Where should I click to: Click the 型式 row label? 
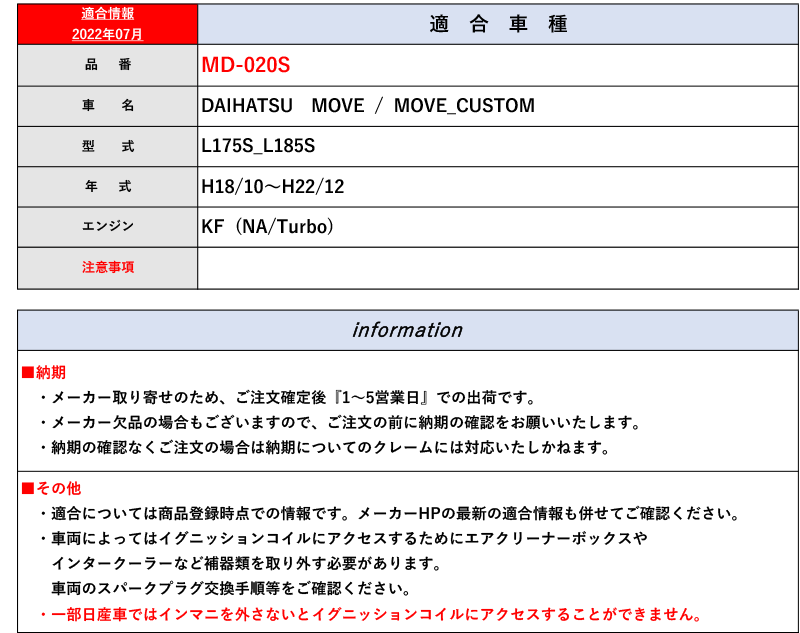(108, 146)
